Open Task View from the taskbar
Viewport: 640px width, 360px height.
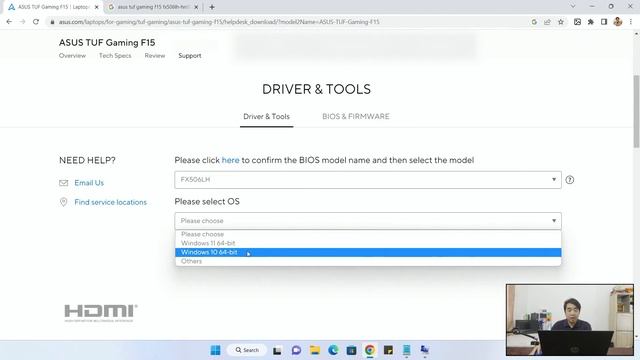277,350
